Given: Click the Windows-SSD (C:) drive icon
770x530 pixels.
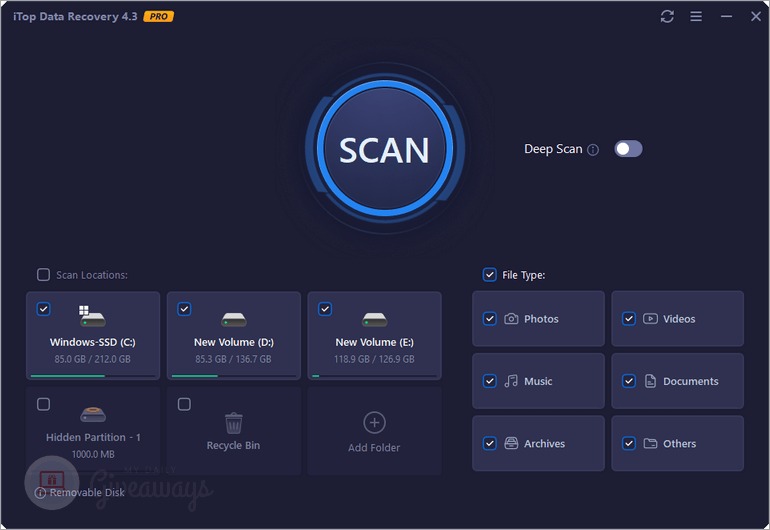Looking at the screenshot, I should pos(92,317).
